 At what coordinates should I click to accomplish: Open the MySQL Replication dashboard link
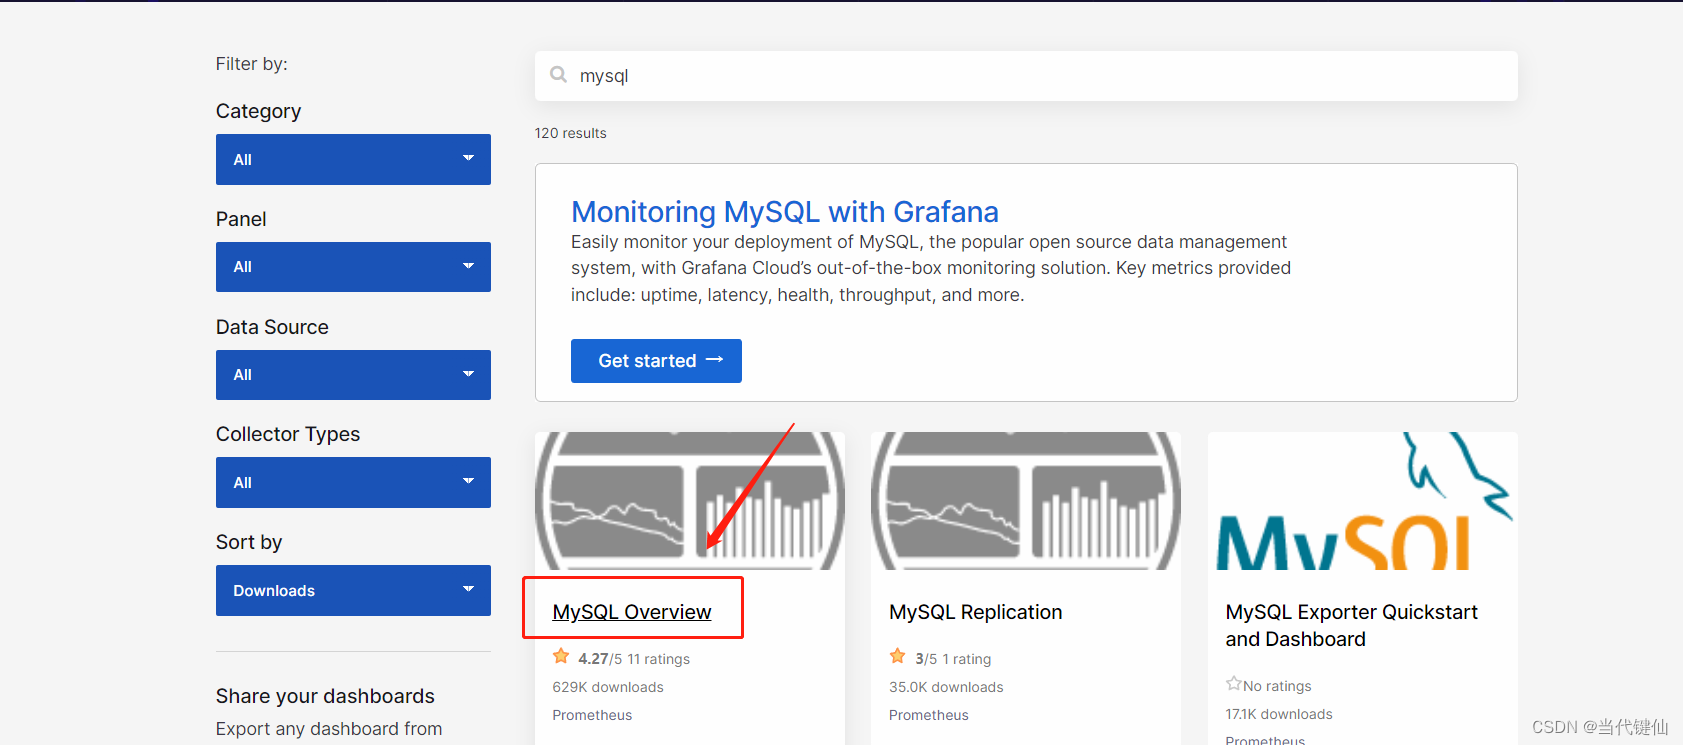click(976, 612)
